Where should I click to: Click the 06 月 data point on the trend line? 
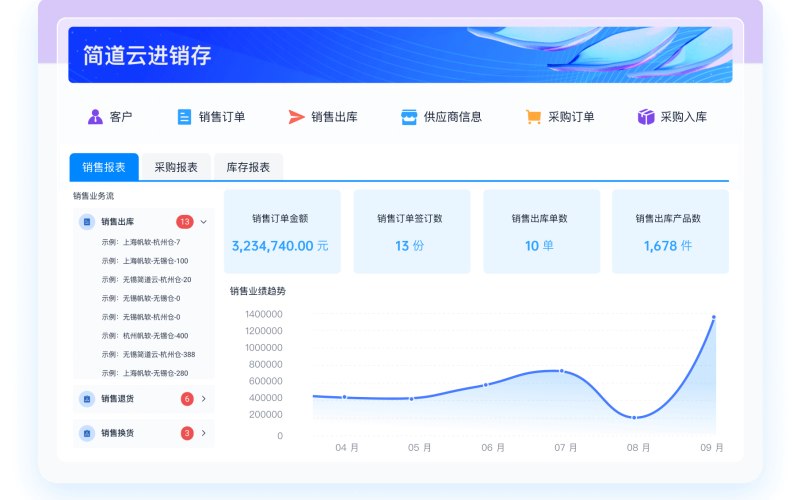point(486,385)
